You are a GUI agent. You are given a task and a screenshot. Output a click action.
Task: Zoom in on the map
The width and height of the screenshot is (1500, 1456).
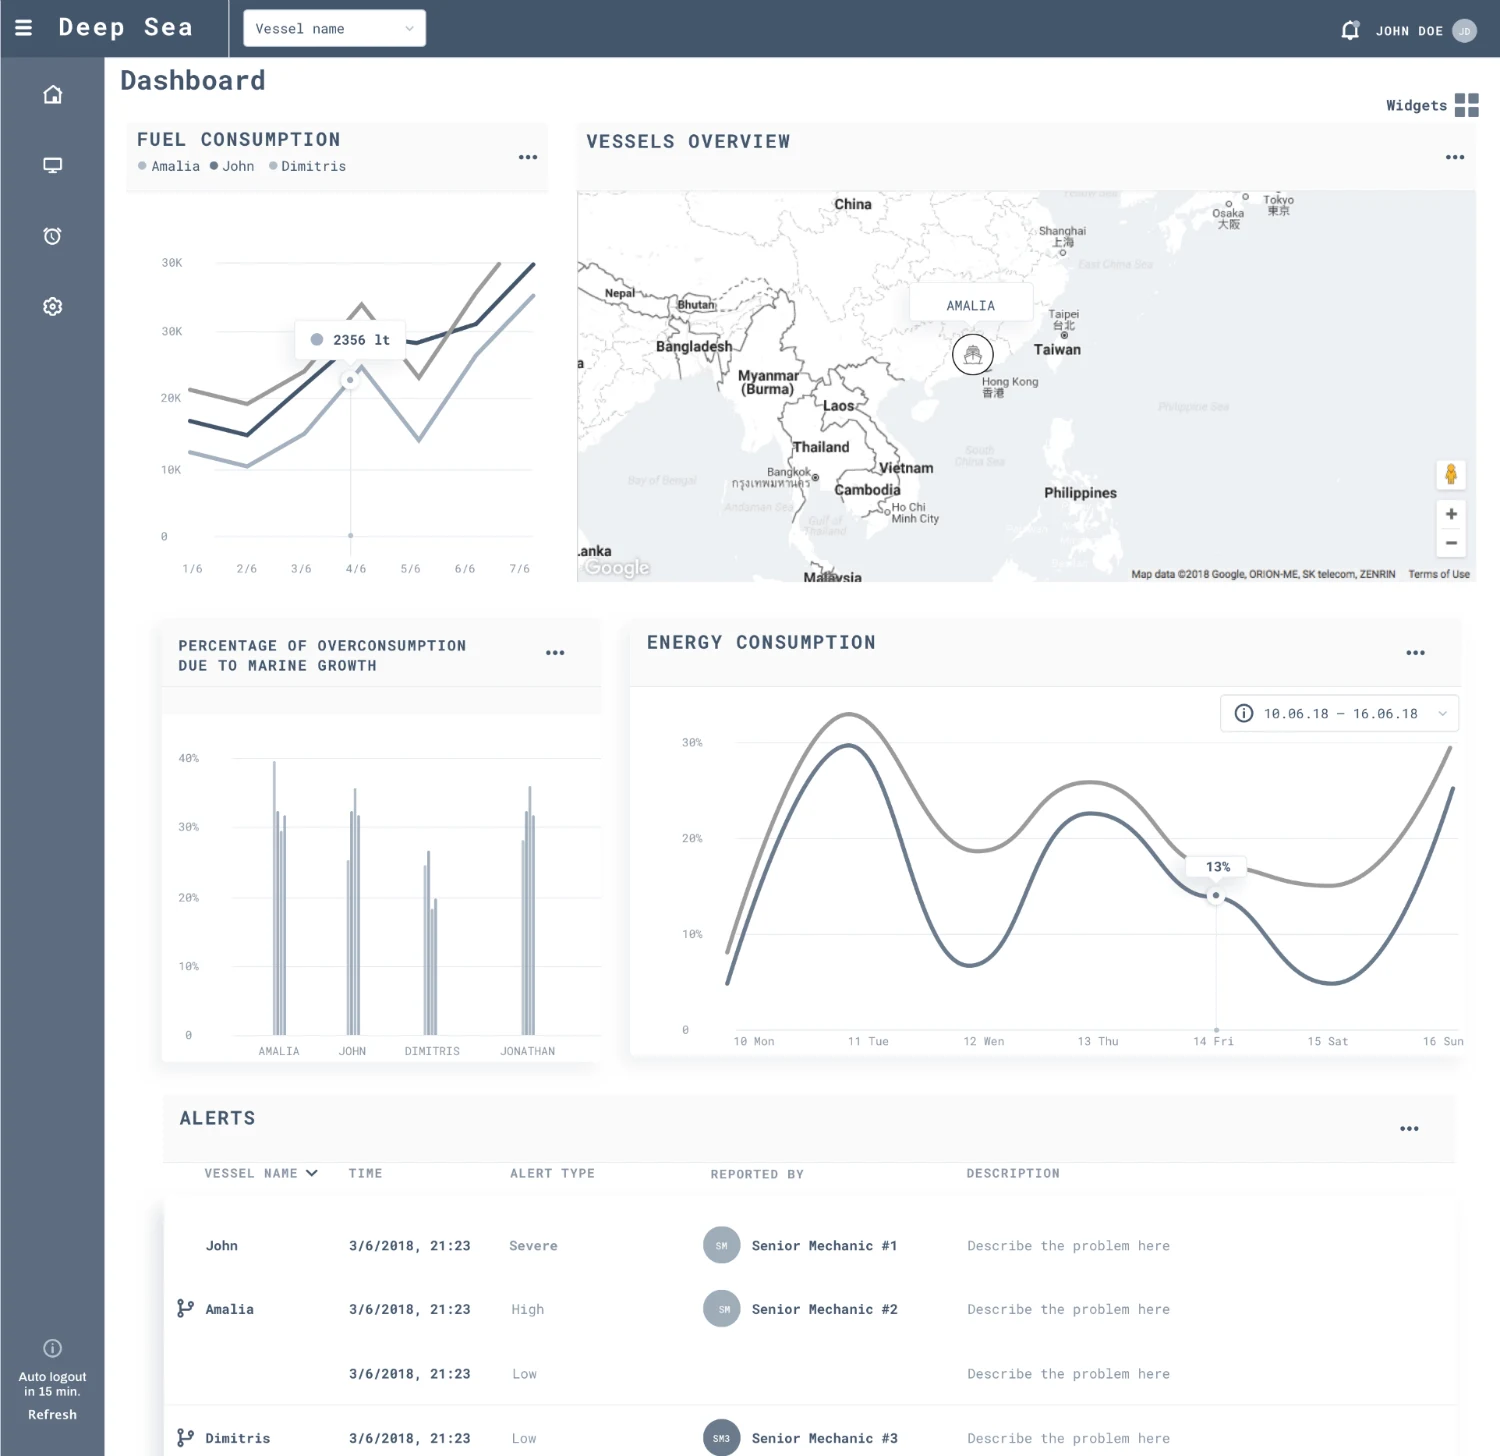[1451, 514]
